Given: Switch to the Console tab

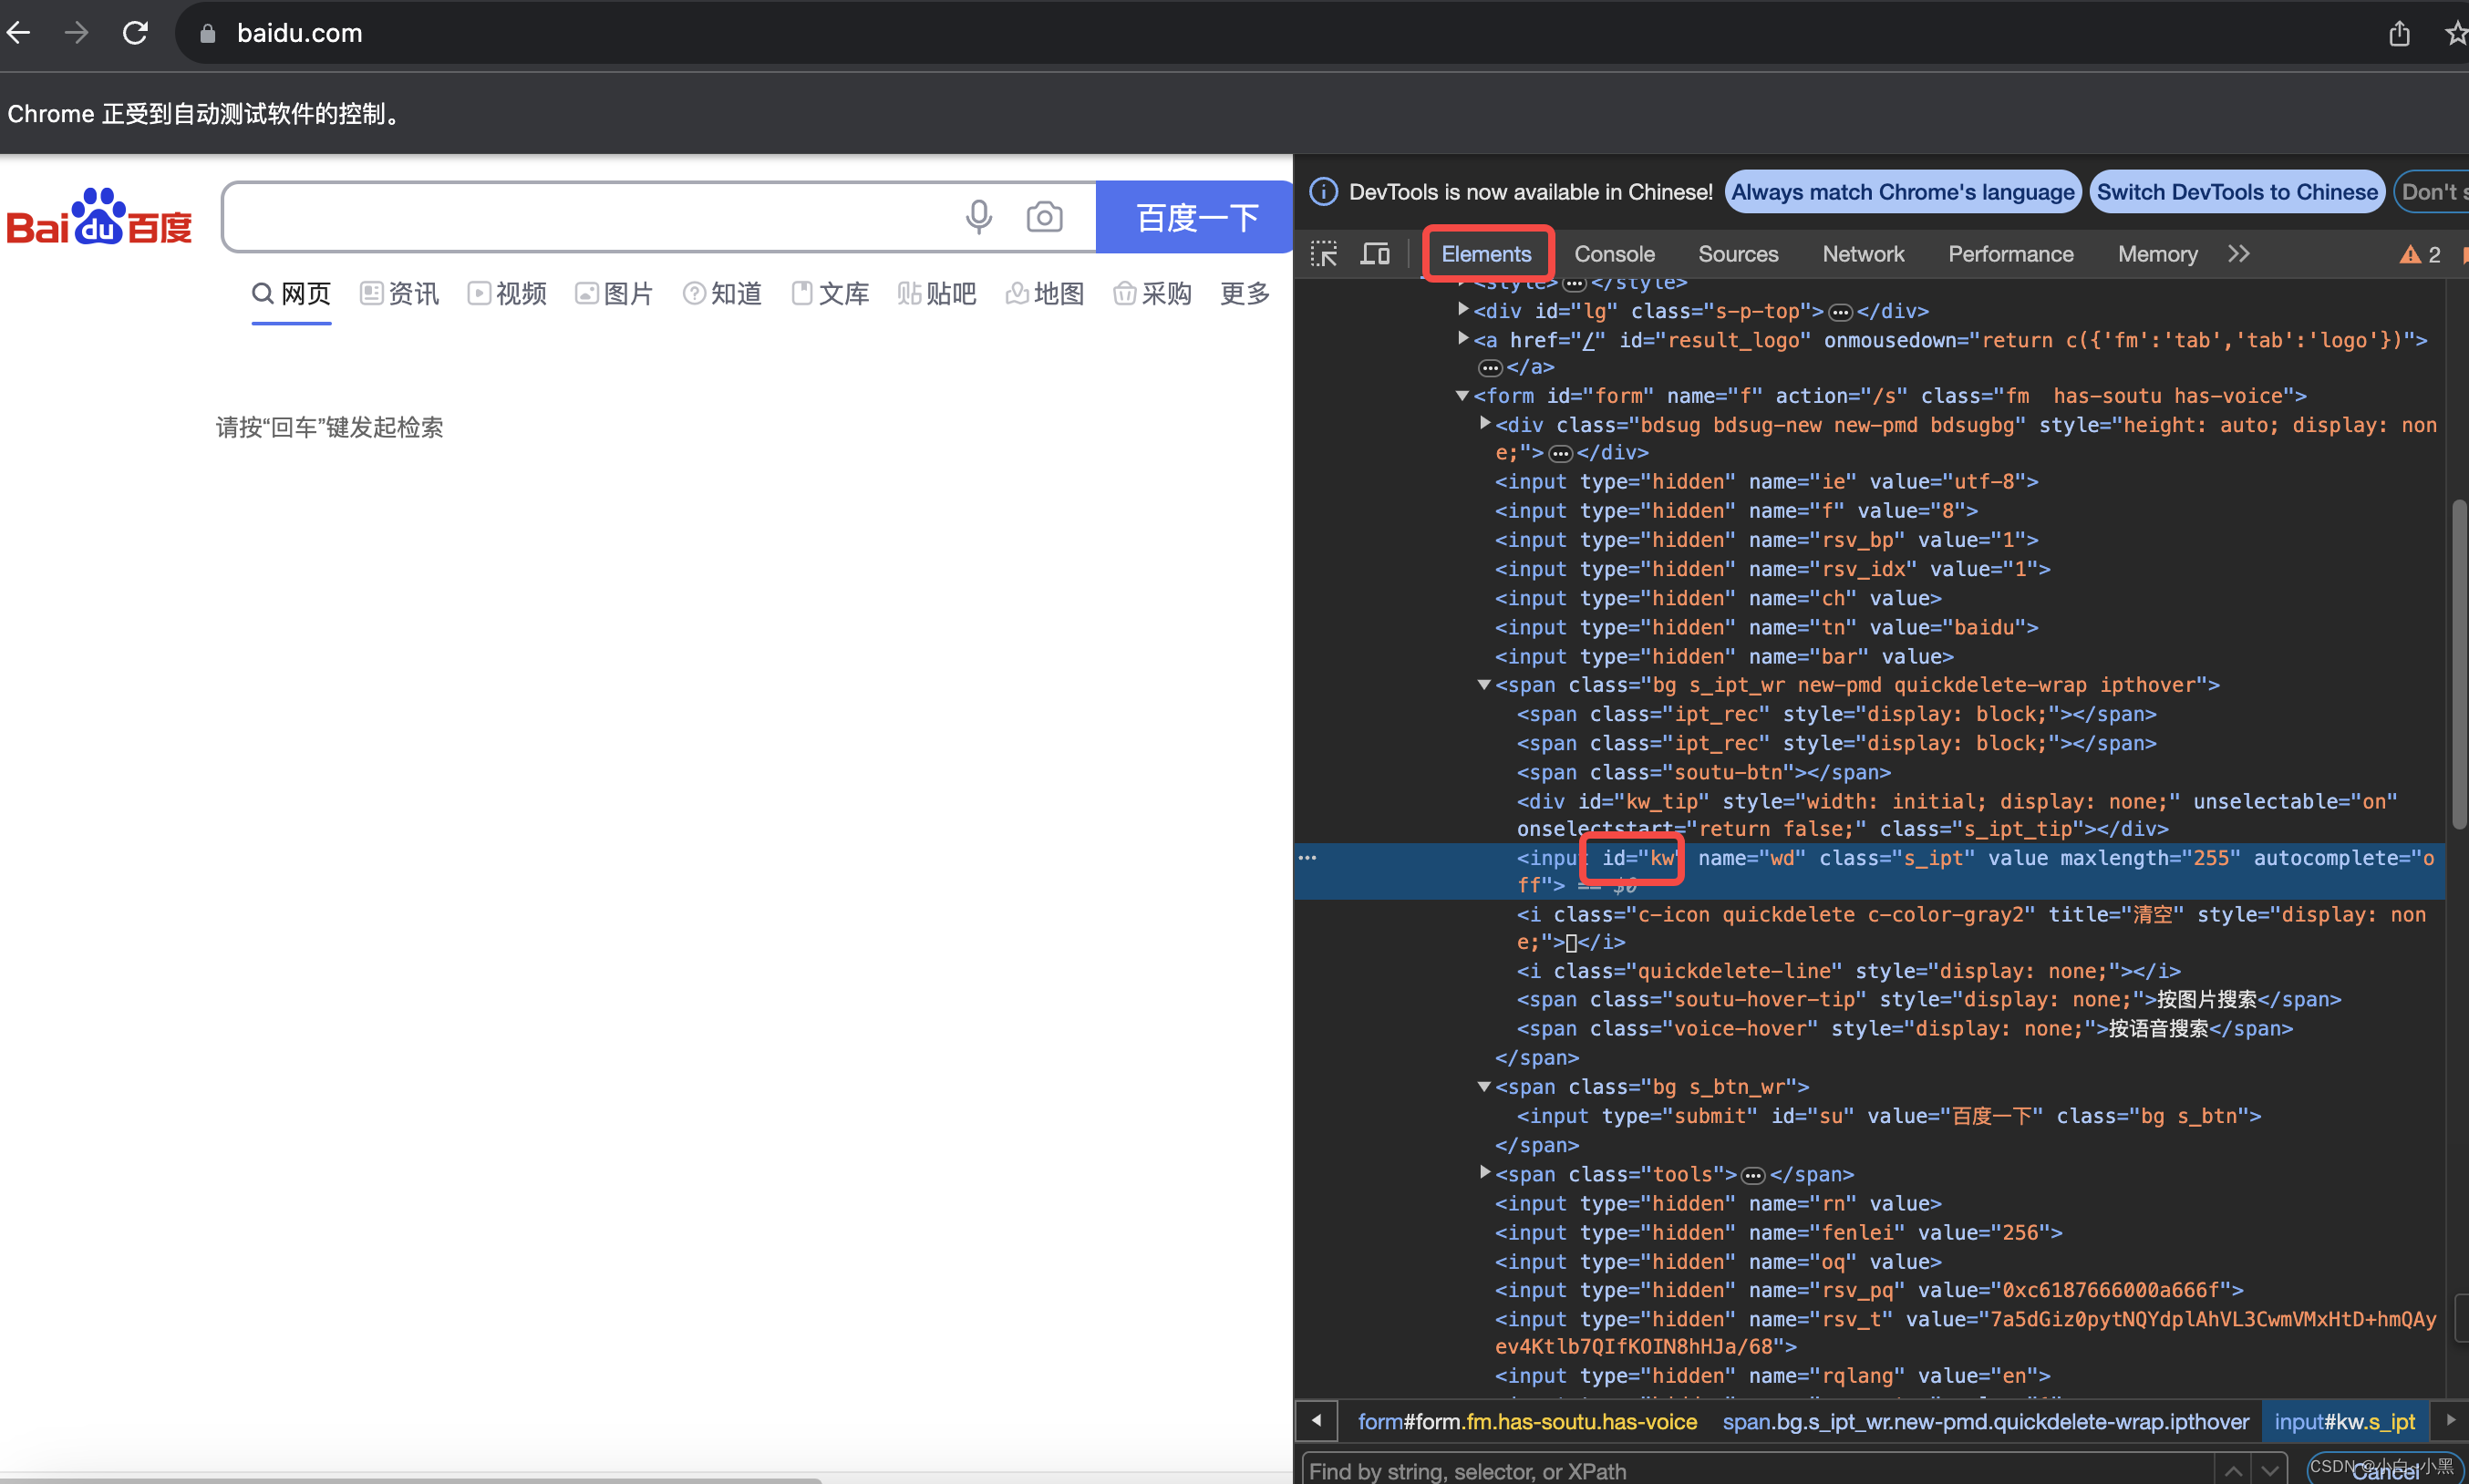Looking at the screenshot, I should coord(1614,254).
